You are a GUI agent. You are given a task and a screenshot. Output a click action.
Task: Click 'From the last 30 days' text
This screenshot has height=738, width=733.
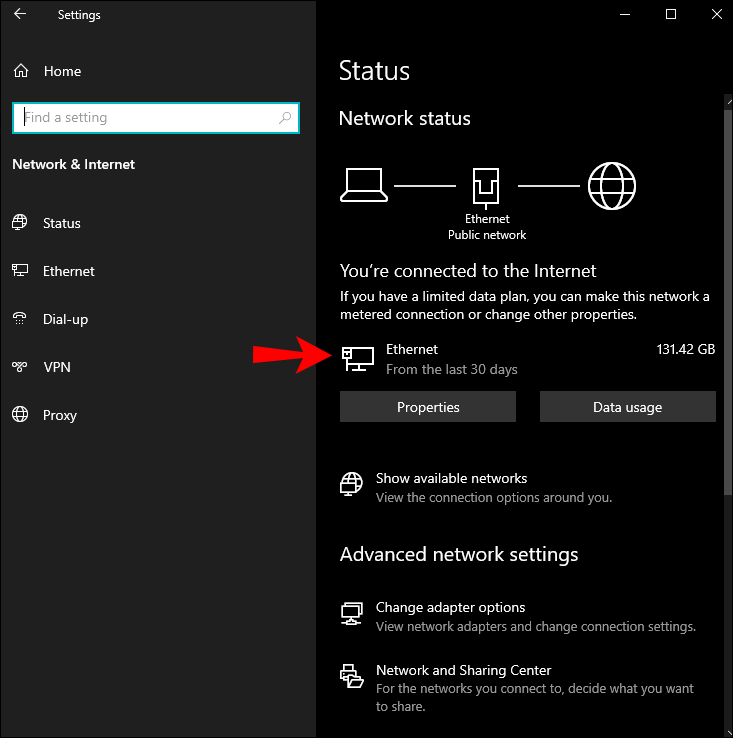tap(451, 369)
